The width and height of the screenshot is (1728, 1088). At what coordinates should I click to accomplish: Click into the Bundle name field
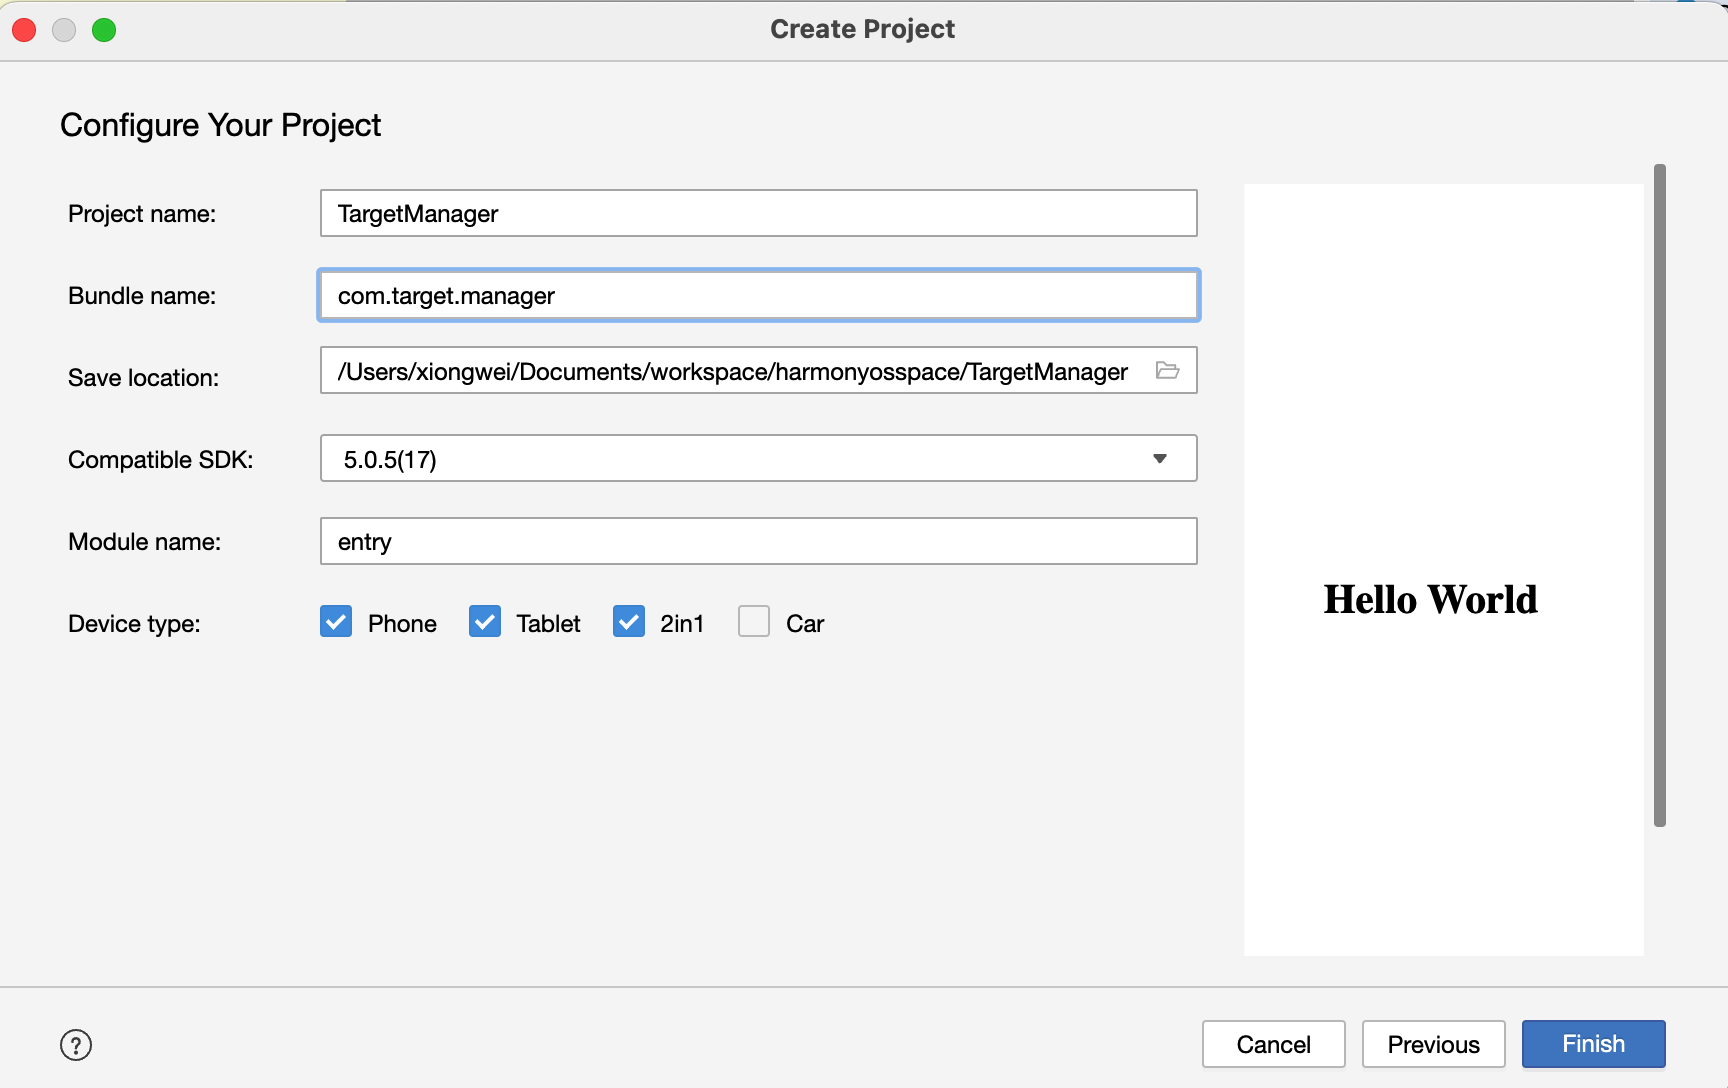[x=758, y=296]
